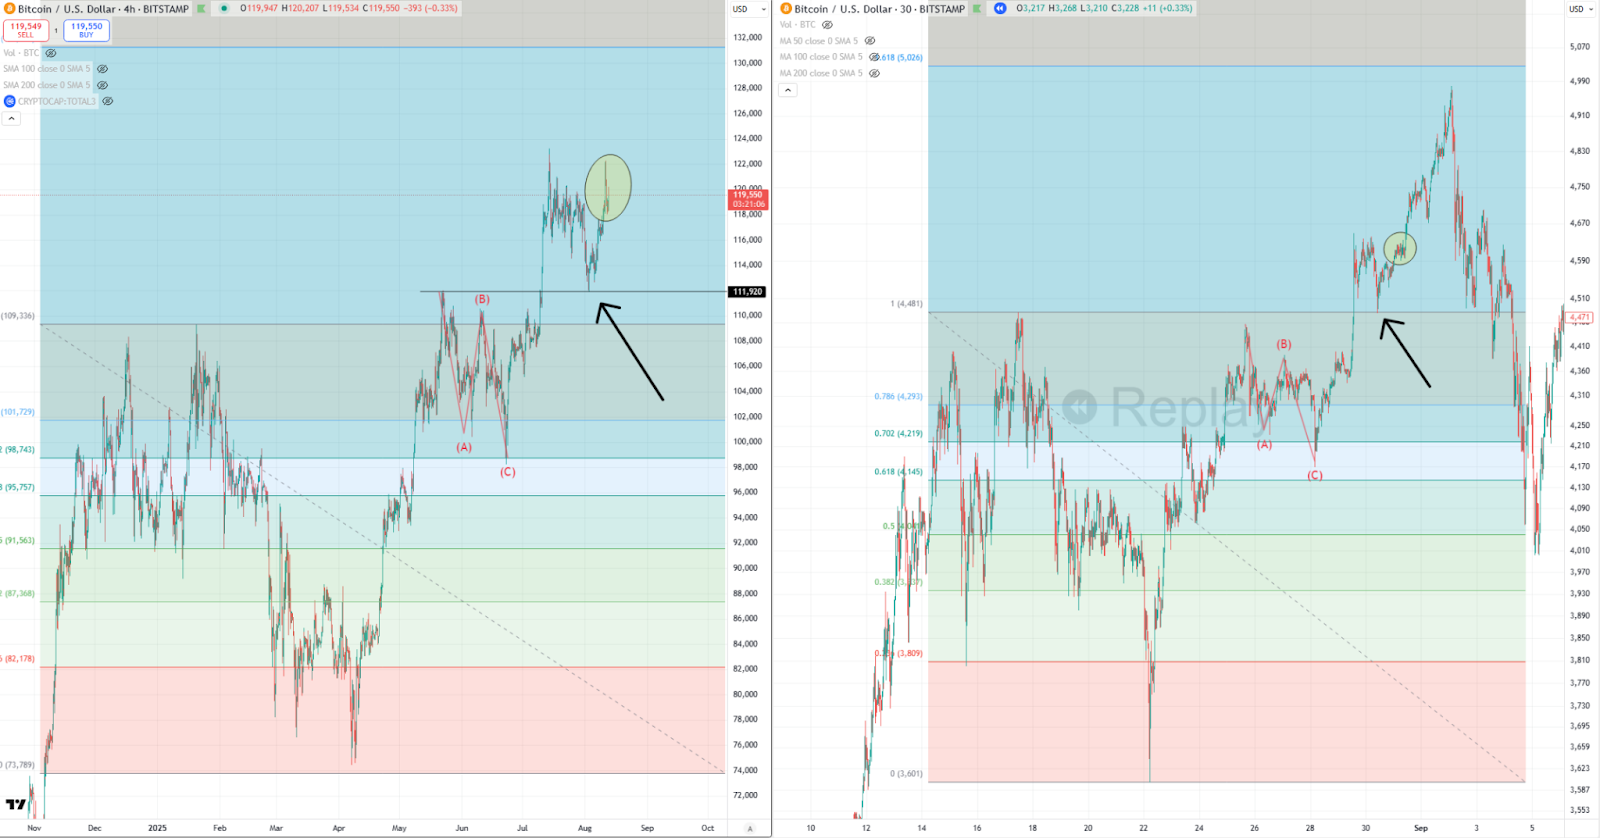1600x838 pixels.
Task: Open the USD currency dropdown, 4h chart
Action: pos(749,9)
